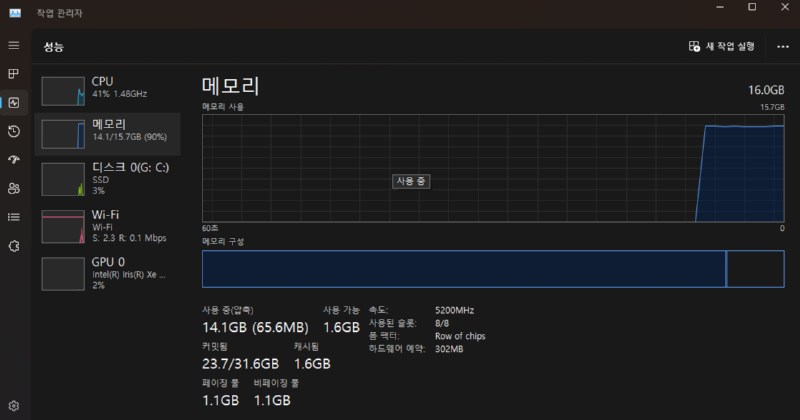Click the 메모리 사용 usage graph
This screenshot has height=420, width=800.
pyautogui.click(x=493, y=167)
